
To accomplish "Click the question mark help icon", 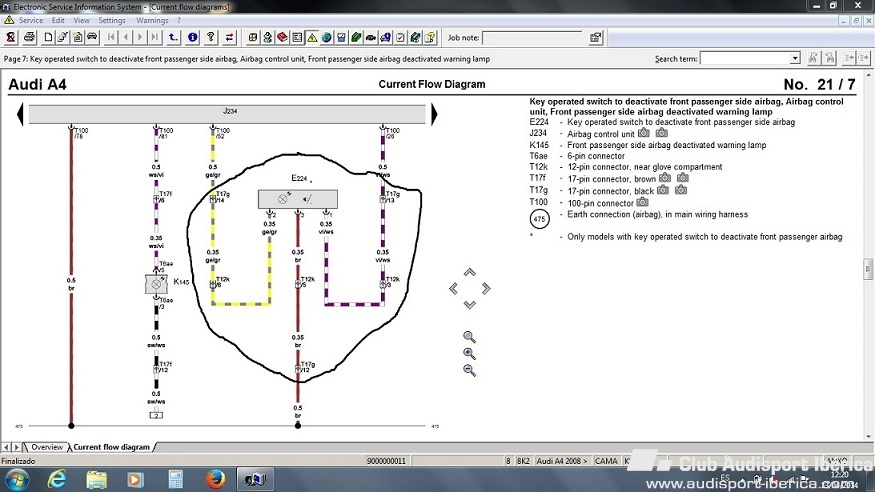I will (x=210, y=37).
